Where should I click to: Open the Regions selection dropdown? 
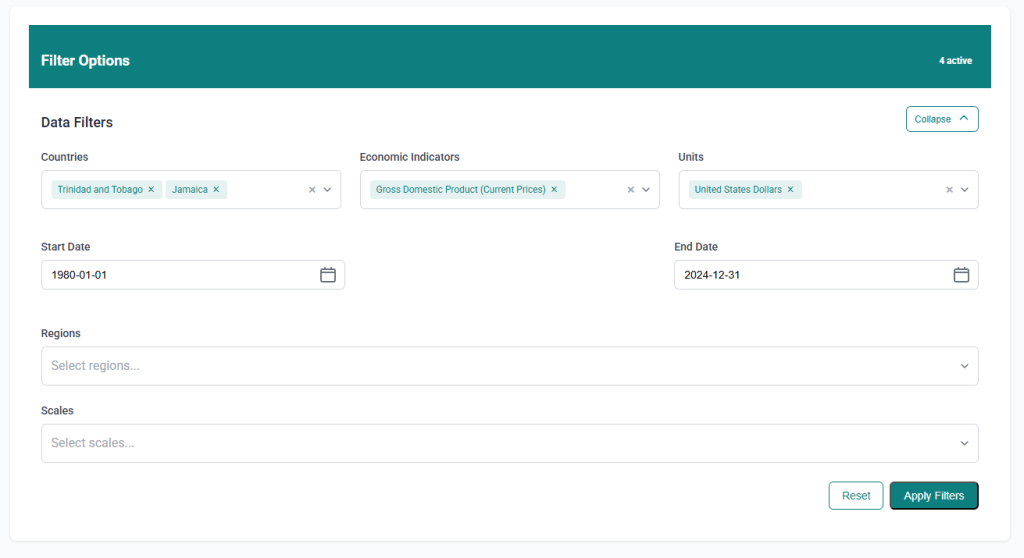pyautogui.click(x=509, y=366)
